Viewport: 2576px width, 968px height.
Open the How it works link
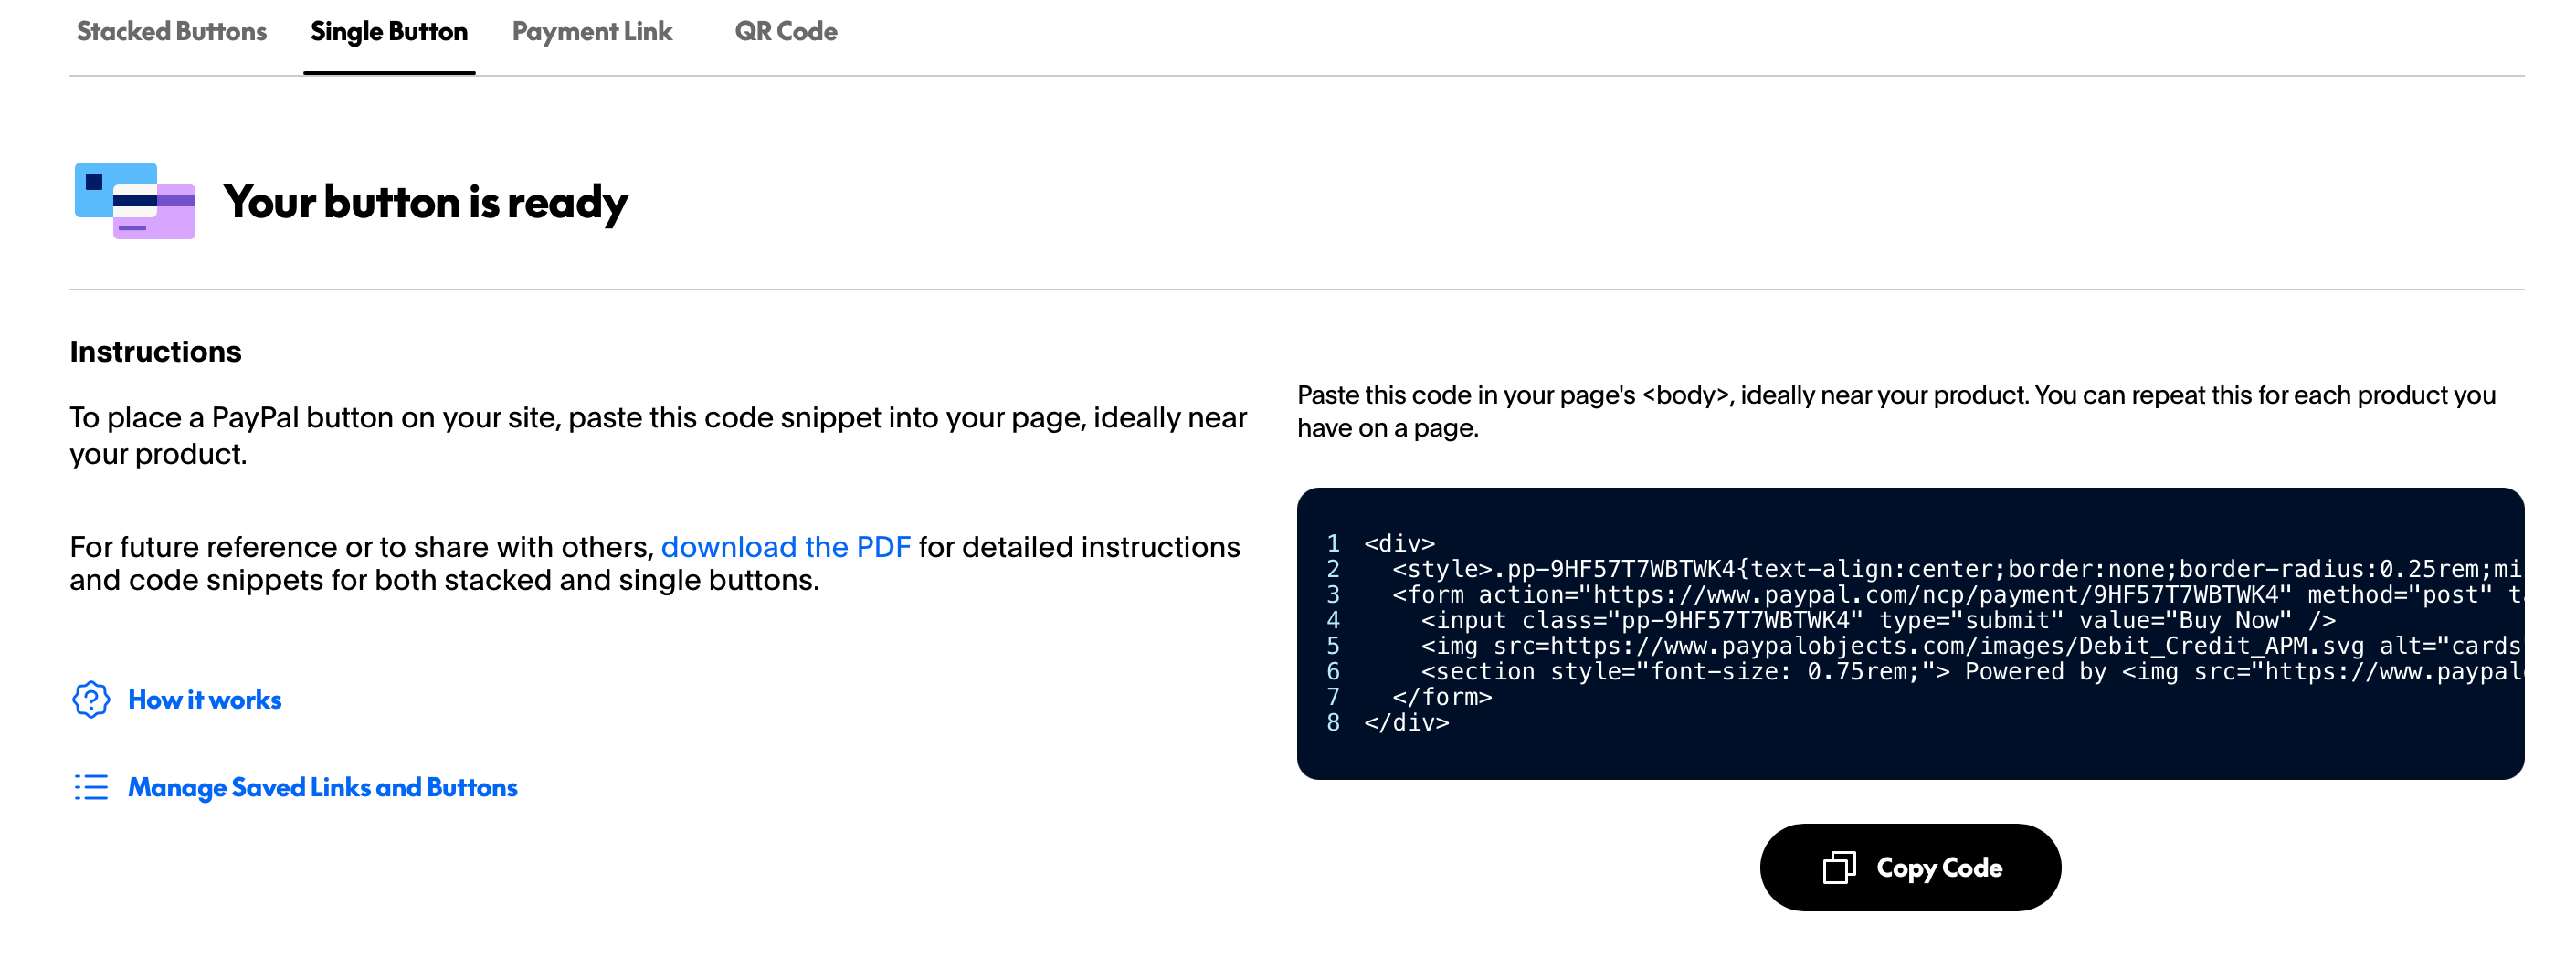click(x=205, y=700)
